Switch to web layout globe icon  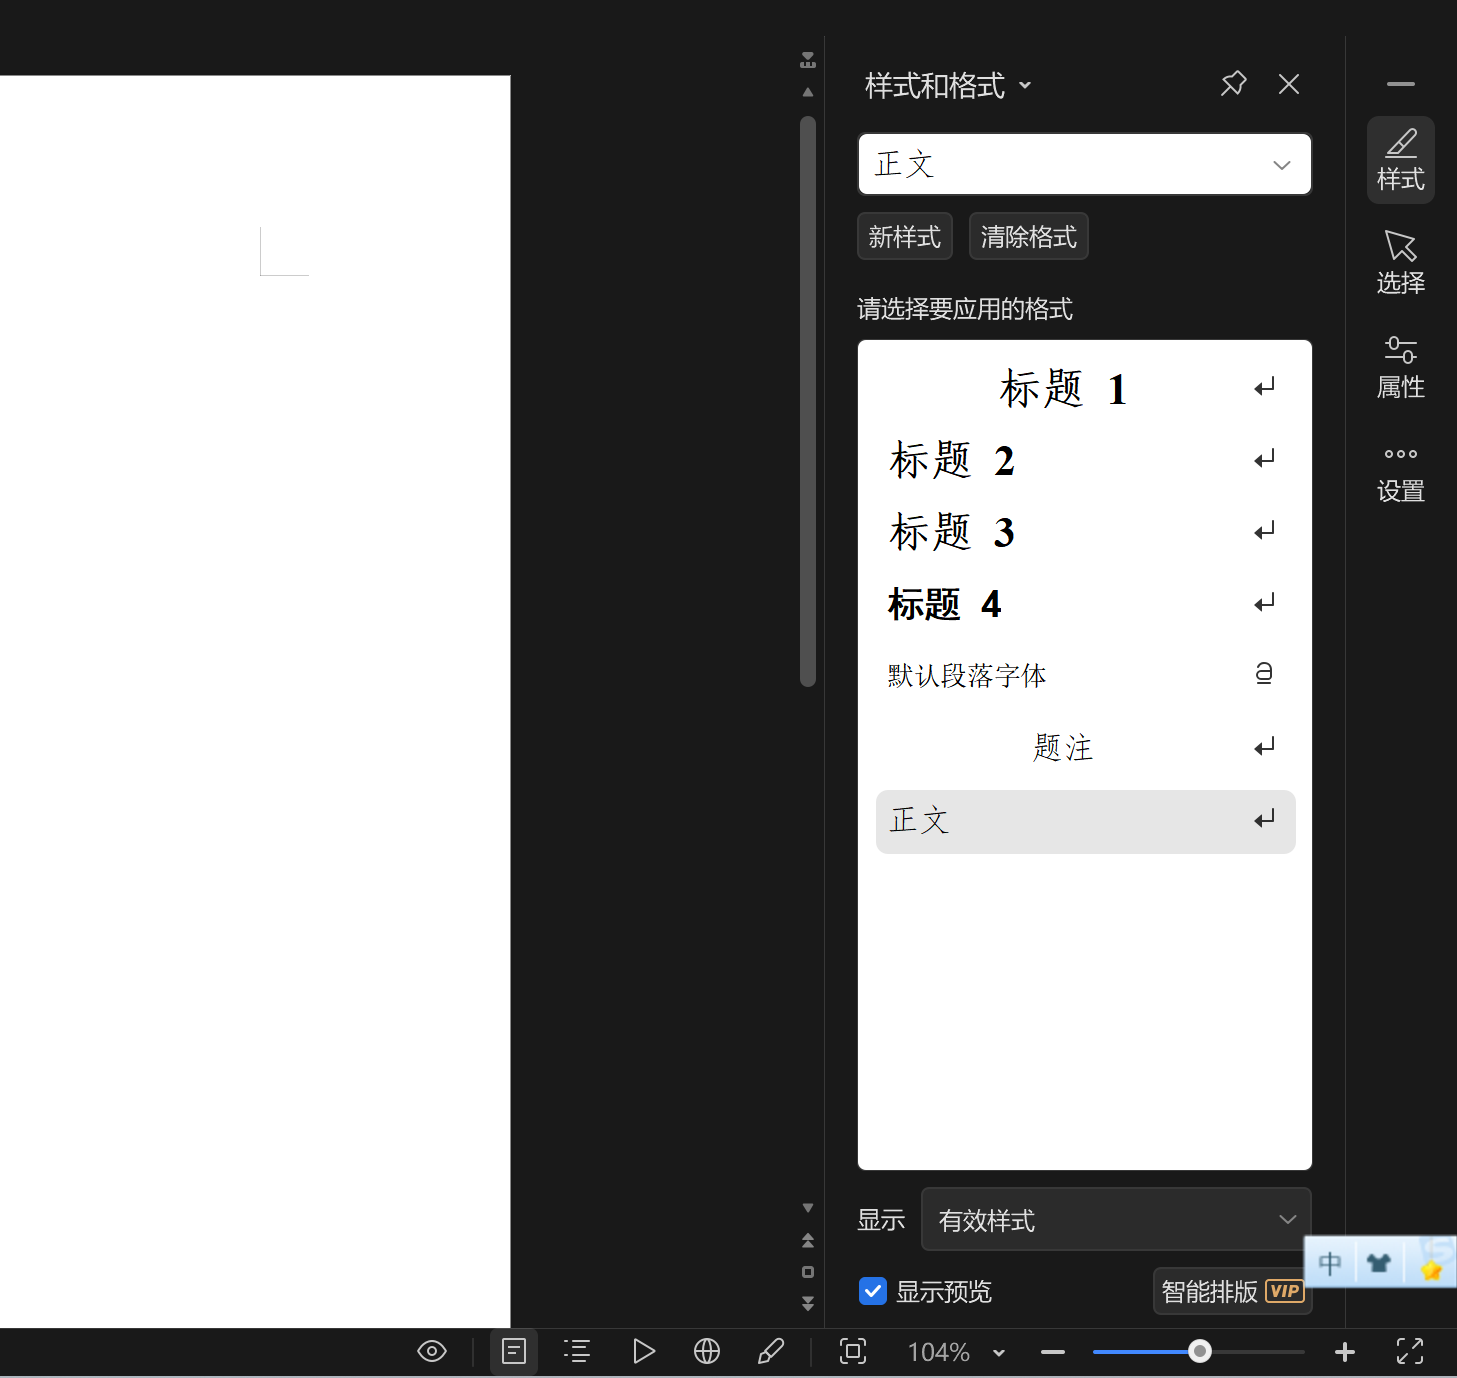coord(707,1352)
